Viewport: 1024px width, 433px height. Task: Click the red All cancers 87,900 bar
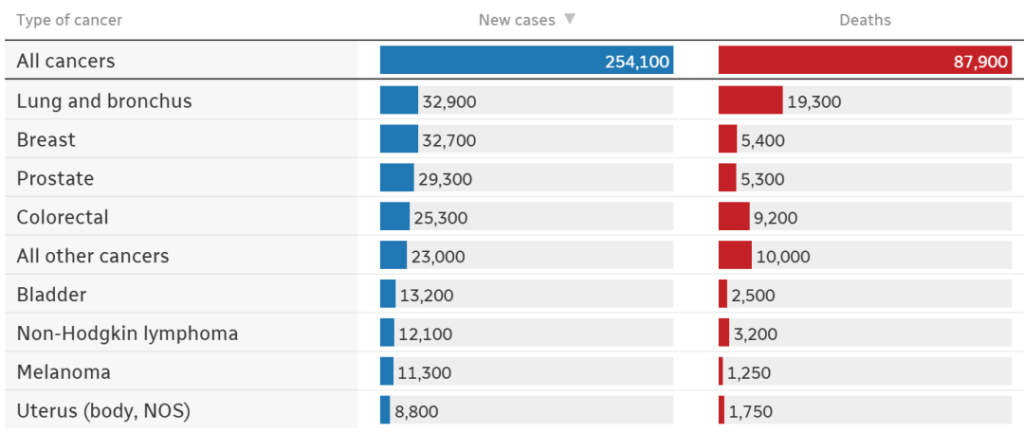(865, 61)
